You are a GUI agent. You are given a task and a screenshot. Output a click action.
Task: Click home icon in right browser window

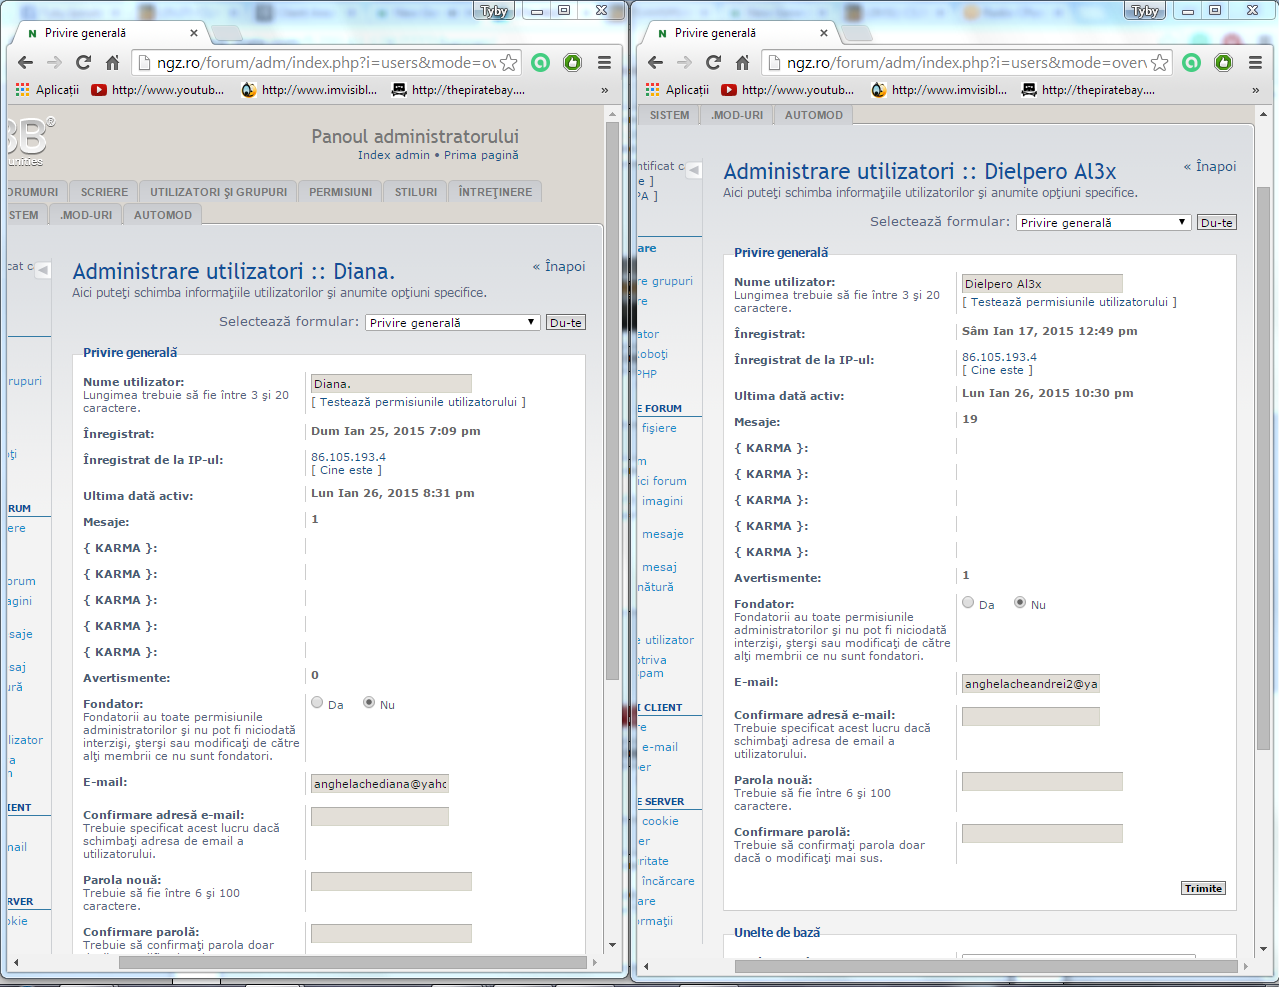point(742,62)
